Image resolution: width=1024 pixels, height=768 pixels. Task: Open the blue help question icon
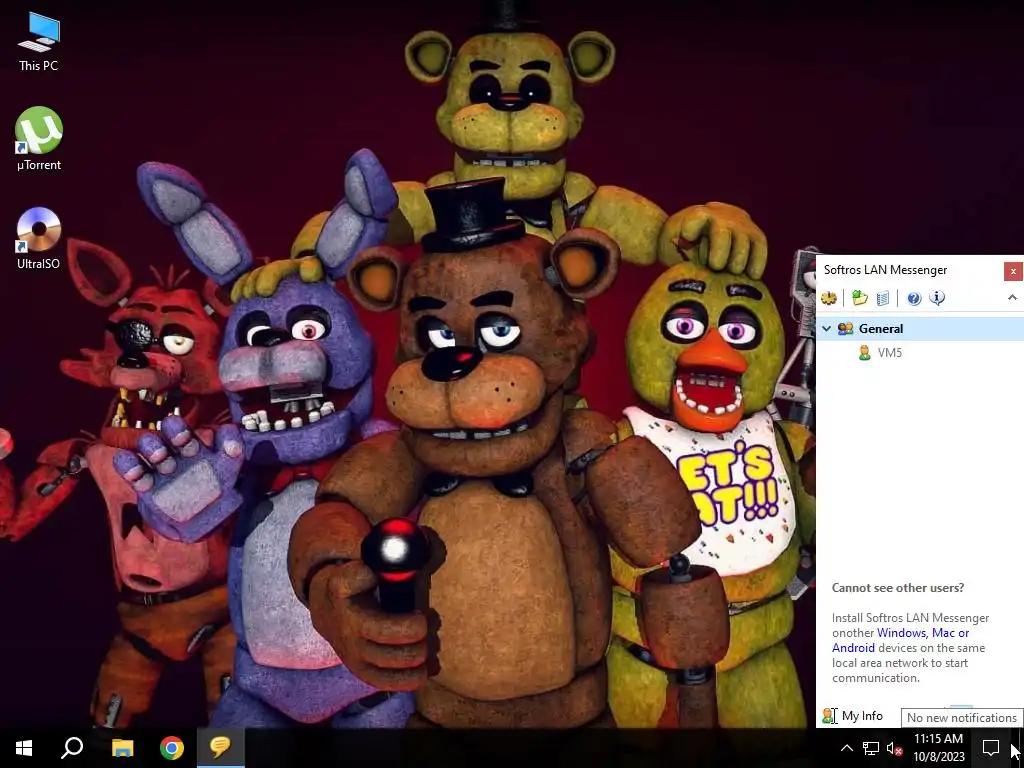914,298
